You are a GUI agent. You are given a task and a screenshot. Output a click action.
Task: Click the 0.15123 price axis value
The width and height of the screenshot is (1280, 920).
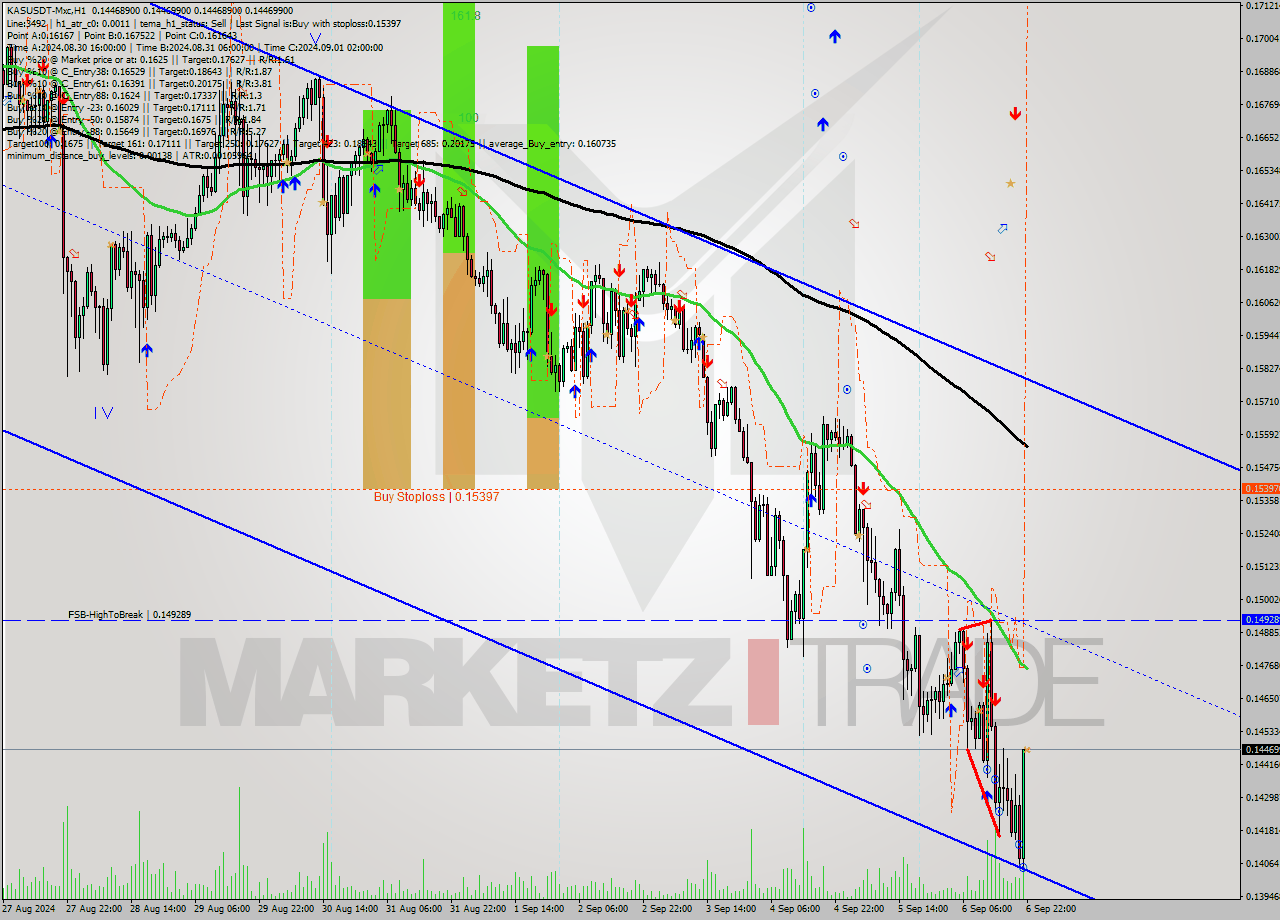tap(1262, 567)
